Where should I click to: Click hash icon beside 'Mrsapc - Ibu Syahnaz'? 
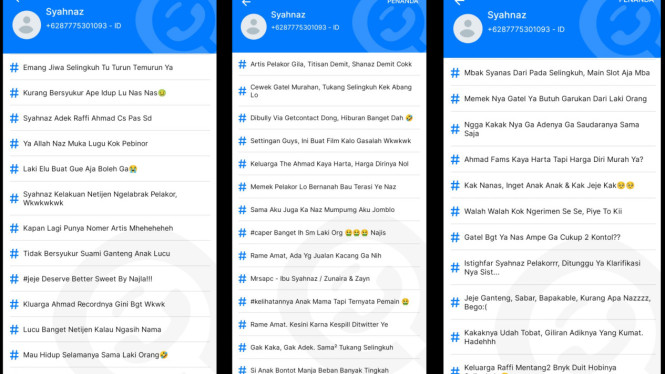pos(242,279)
